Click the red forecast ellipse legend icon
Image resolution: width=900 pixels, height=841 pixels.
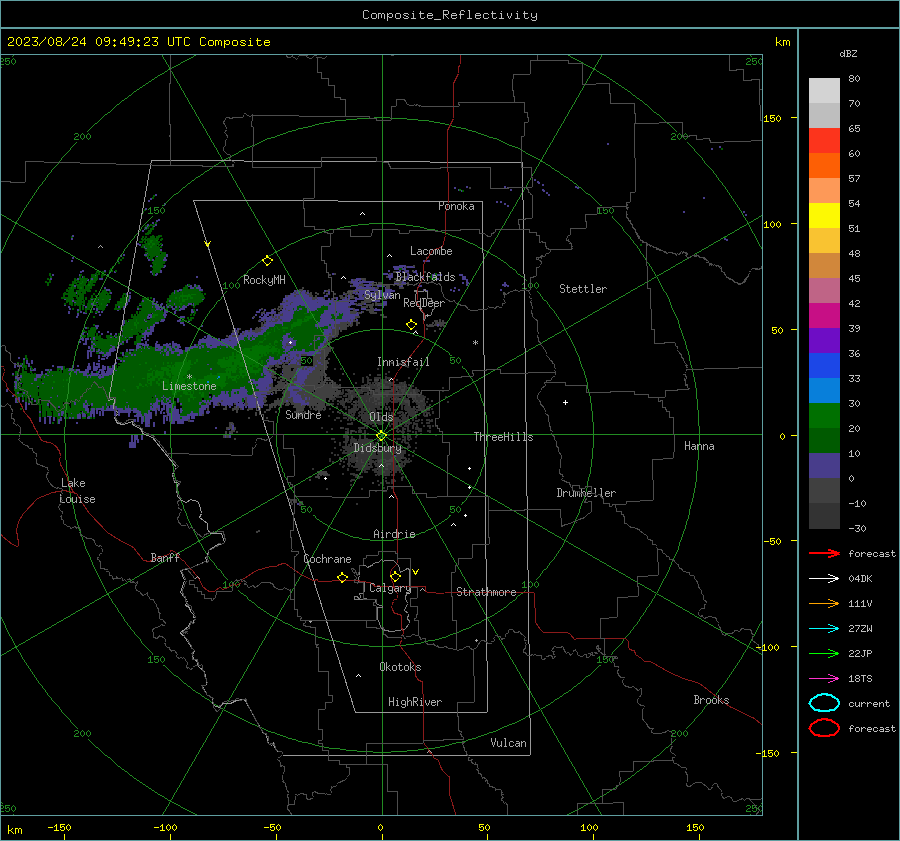(x=824, y=728)
